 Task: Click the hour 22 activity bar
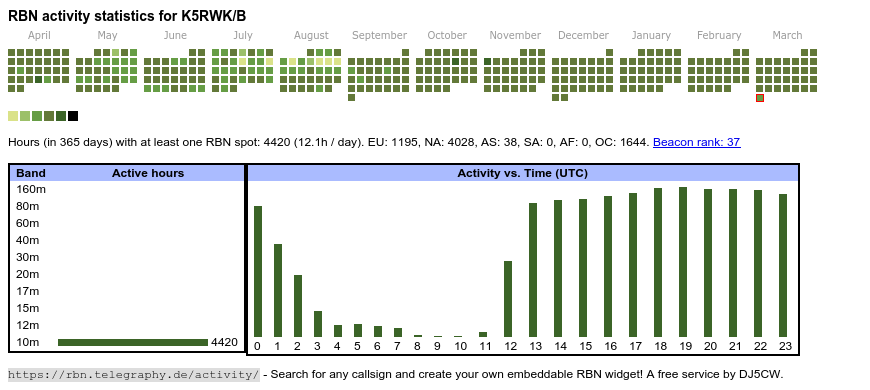[758, 264]
